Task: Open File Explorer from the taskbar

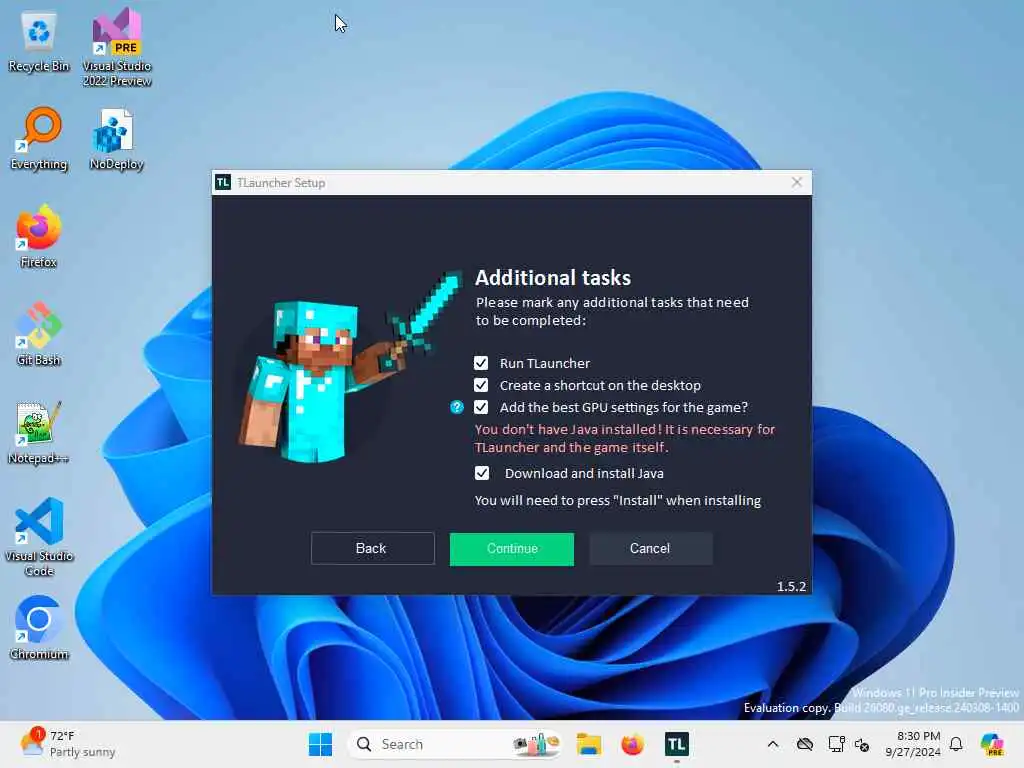Action: [588, 744]
